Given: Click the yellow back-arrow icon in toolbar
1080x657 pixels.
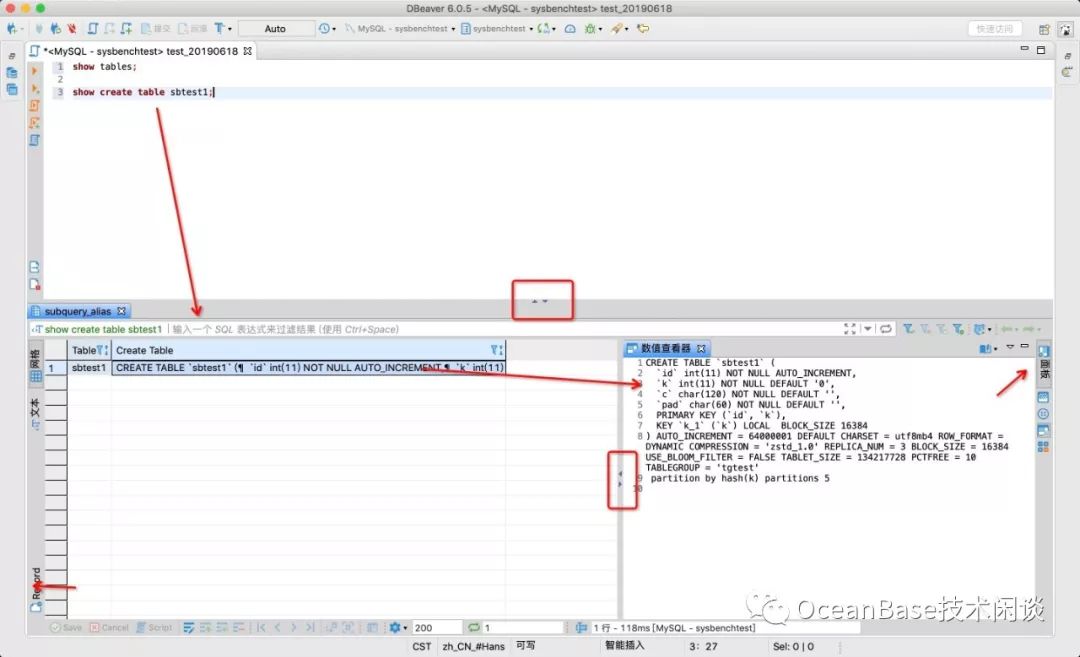Looking at the screenshot, I should (x=643, y=29).
